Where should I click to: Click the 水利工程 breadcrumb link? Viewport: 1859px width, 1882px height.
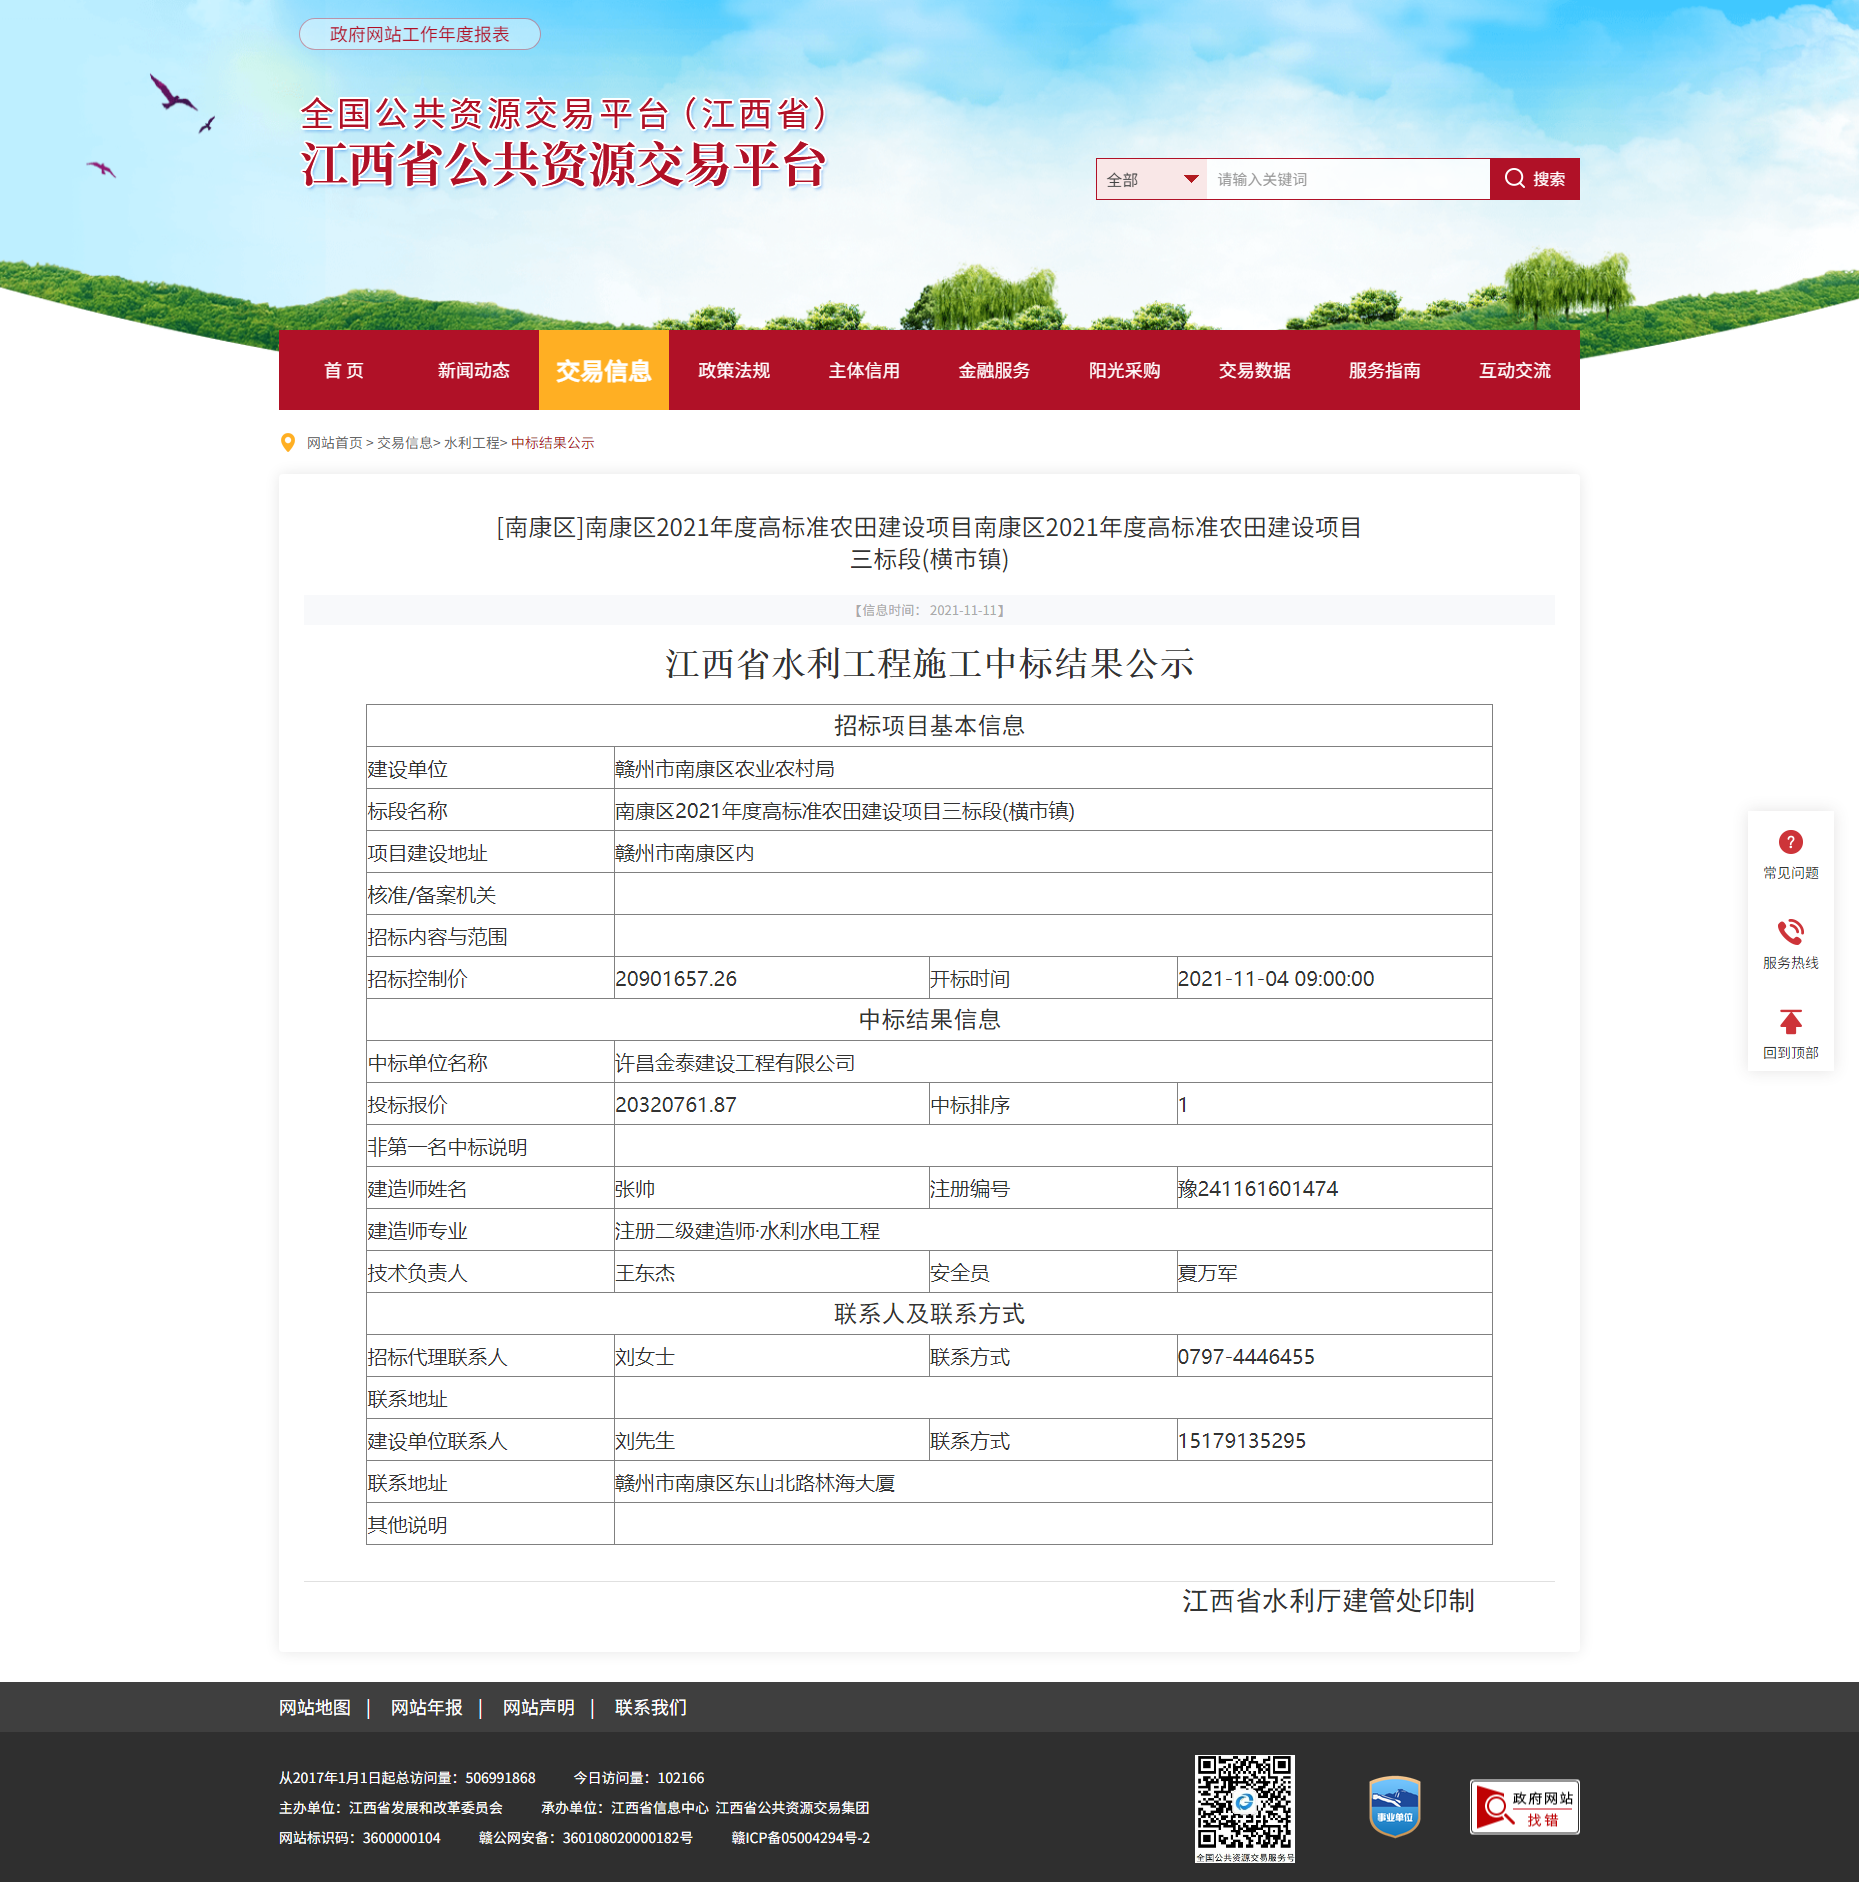471,443
